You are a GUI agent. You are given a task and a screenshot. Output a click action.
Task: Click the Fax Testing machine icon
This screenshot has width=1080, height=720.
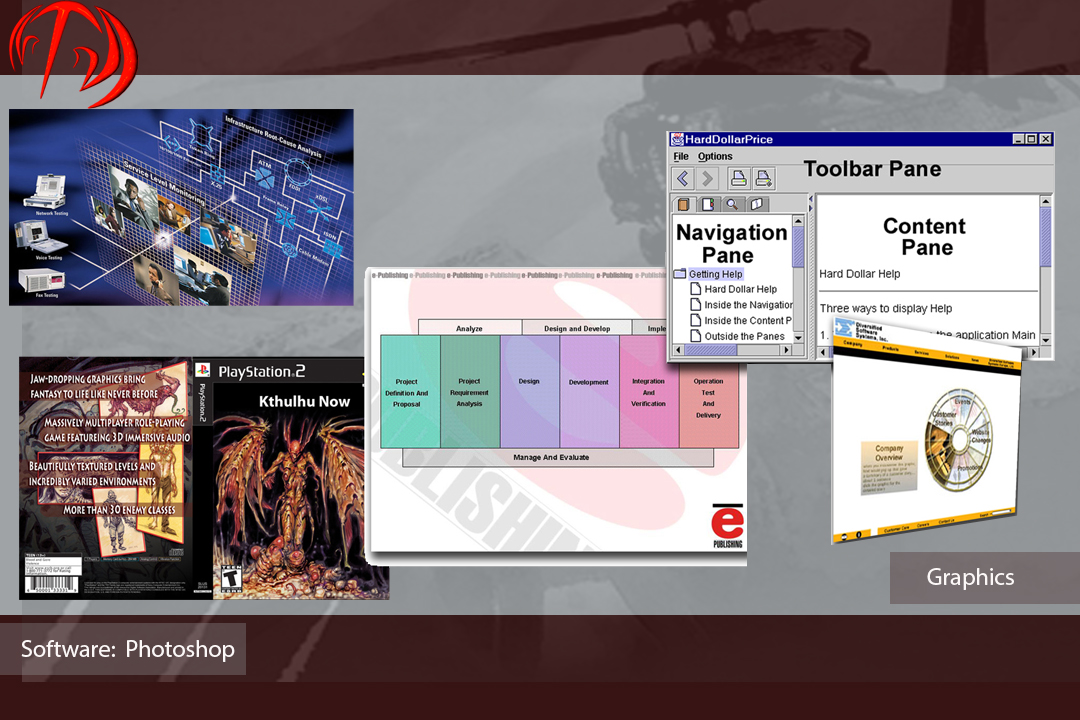[x=41, y=280]
